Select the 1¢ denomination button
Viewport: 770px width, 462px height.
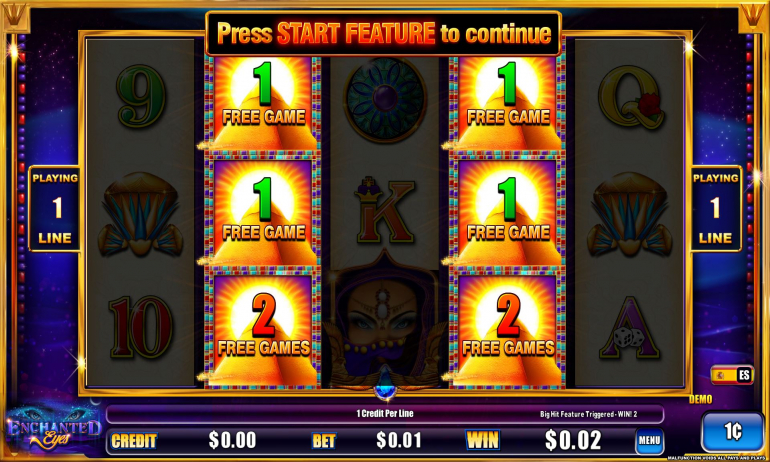(x=732, y=432)
